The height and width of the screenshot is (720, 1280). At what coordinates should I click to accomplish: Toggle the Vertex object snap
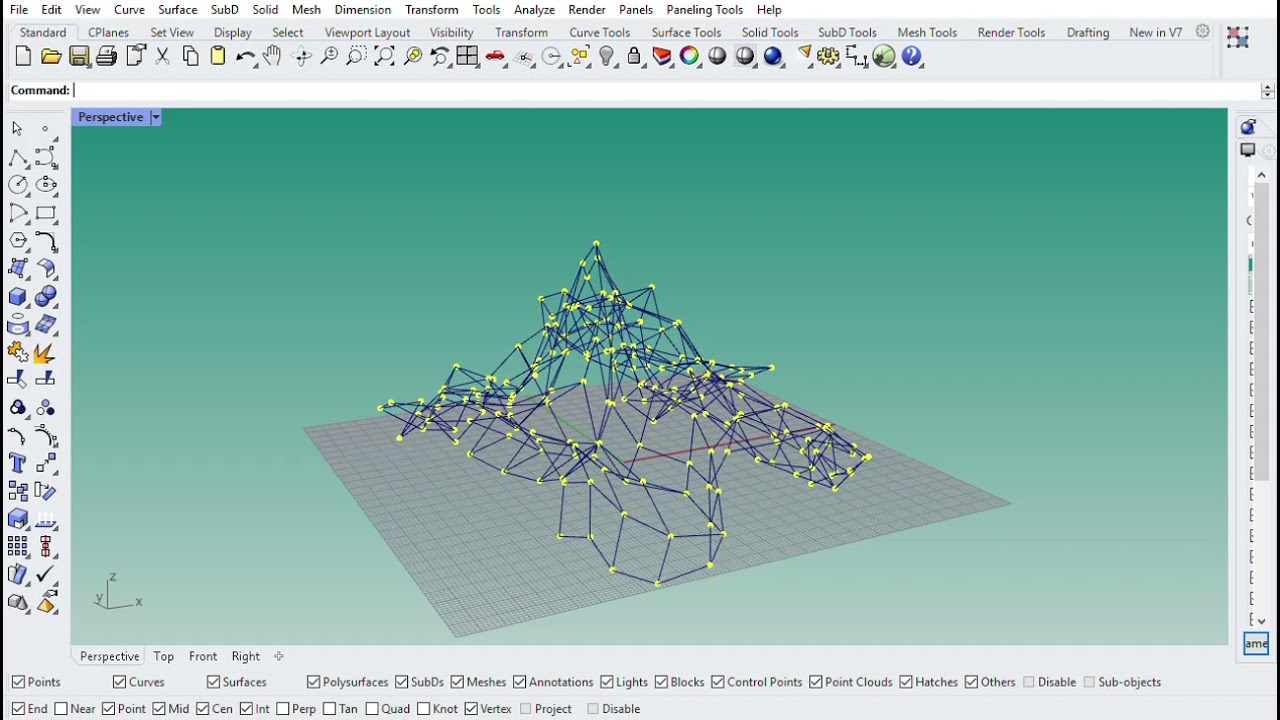point(470,709)
